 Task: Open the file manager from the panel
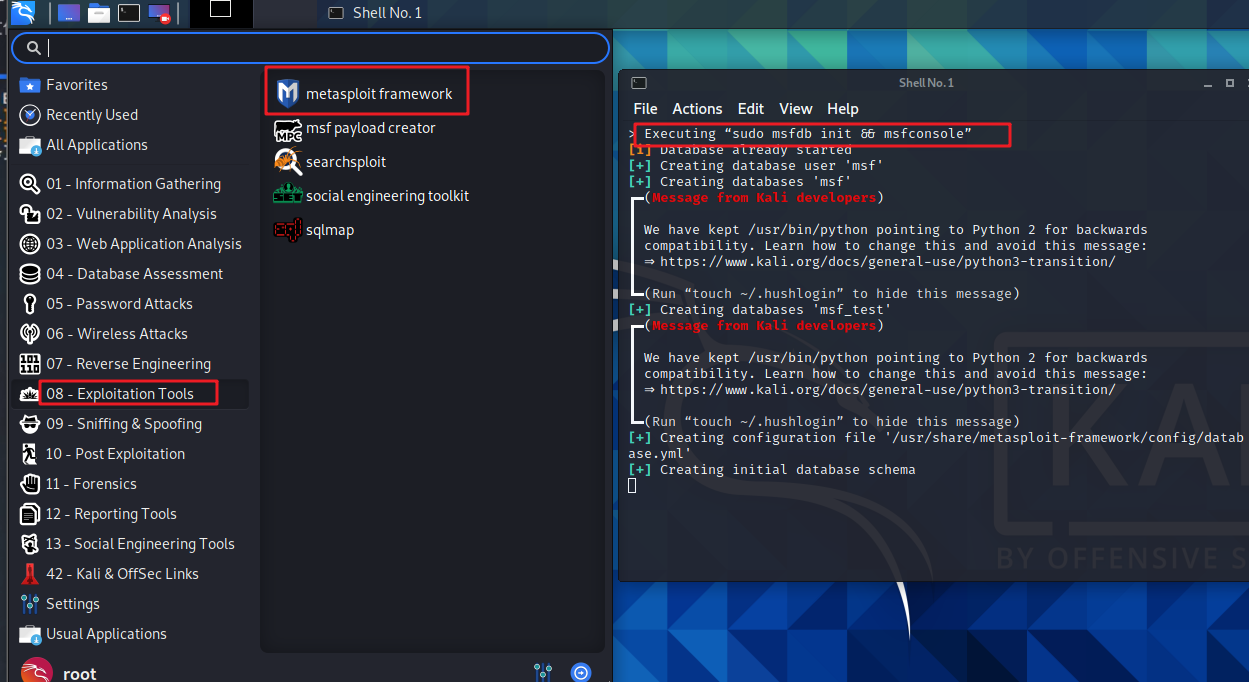(98, 13)
